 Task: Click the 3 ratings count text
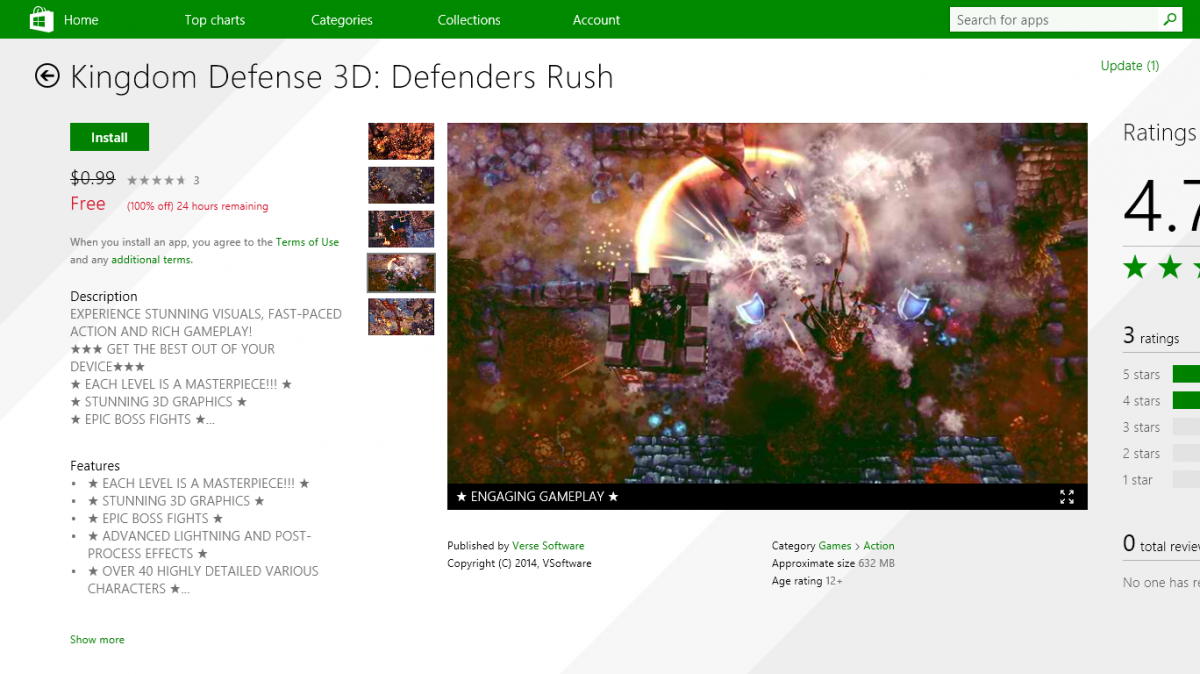(1151, 337)
